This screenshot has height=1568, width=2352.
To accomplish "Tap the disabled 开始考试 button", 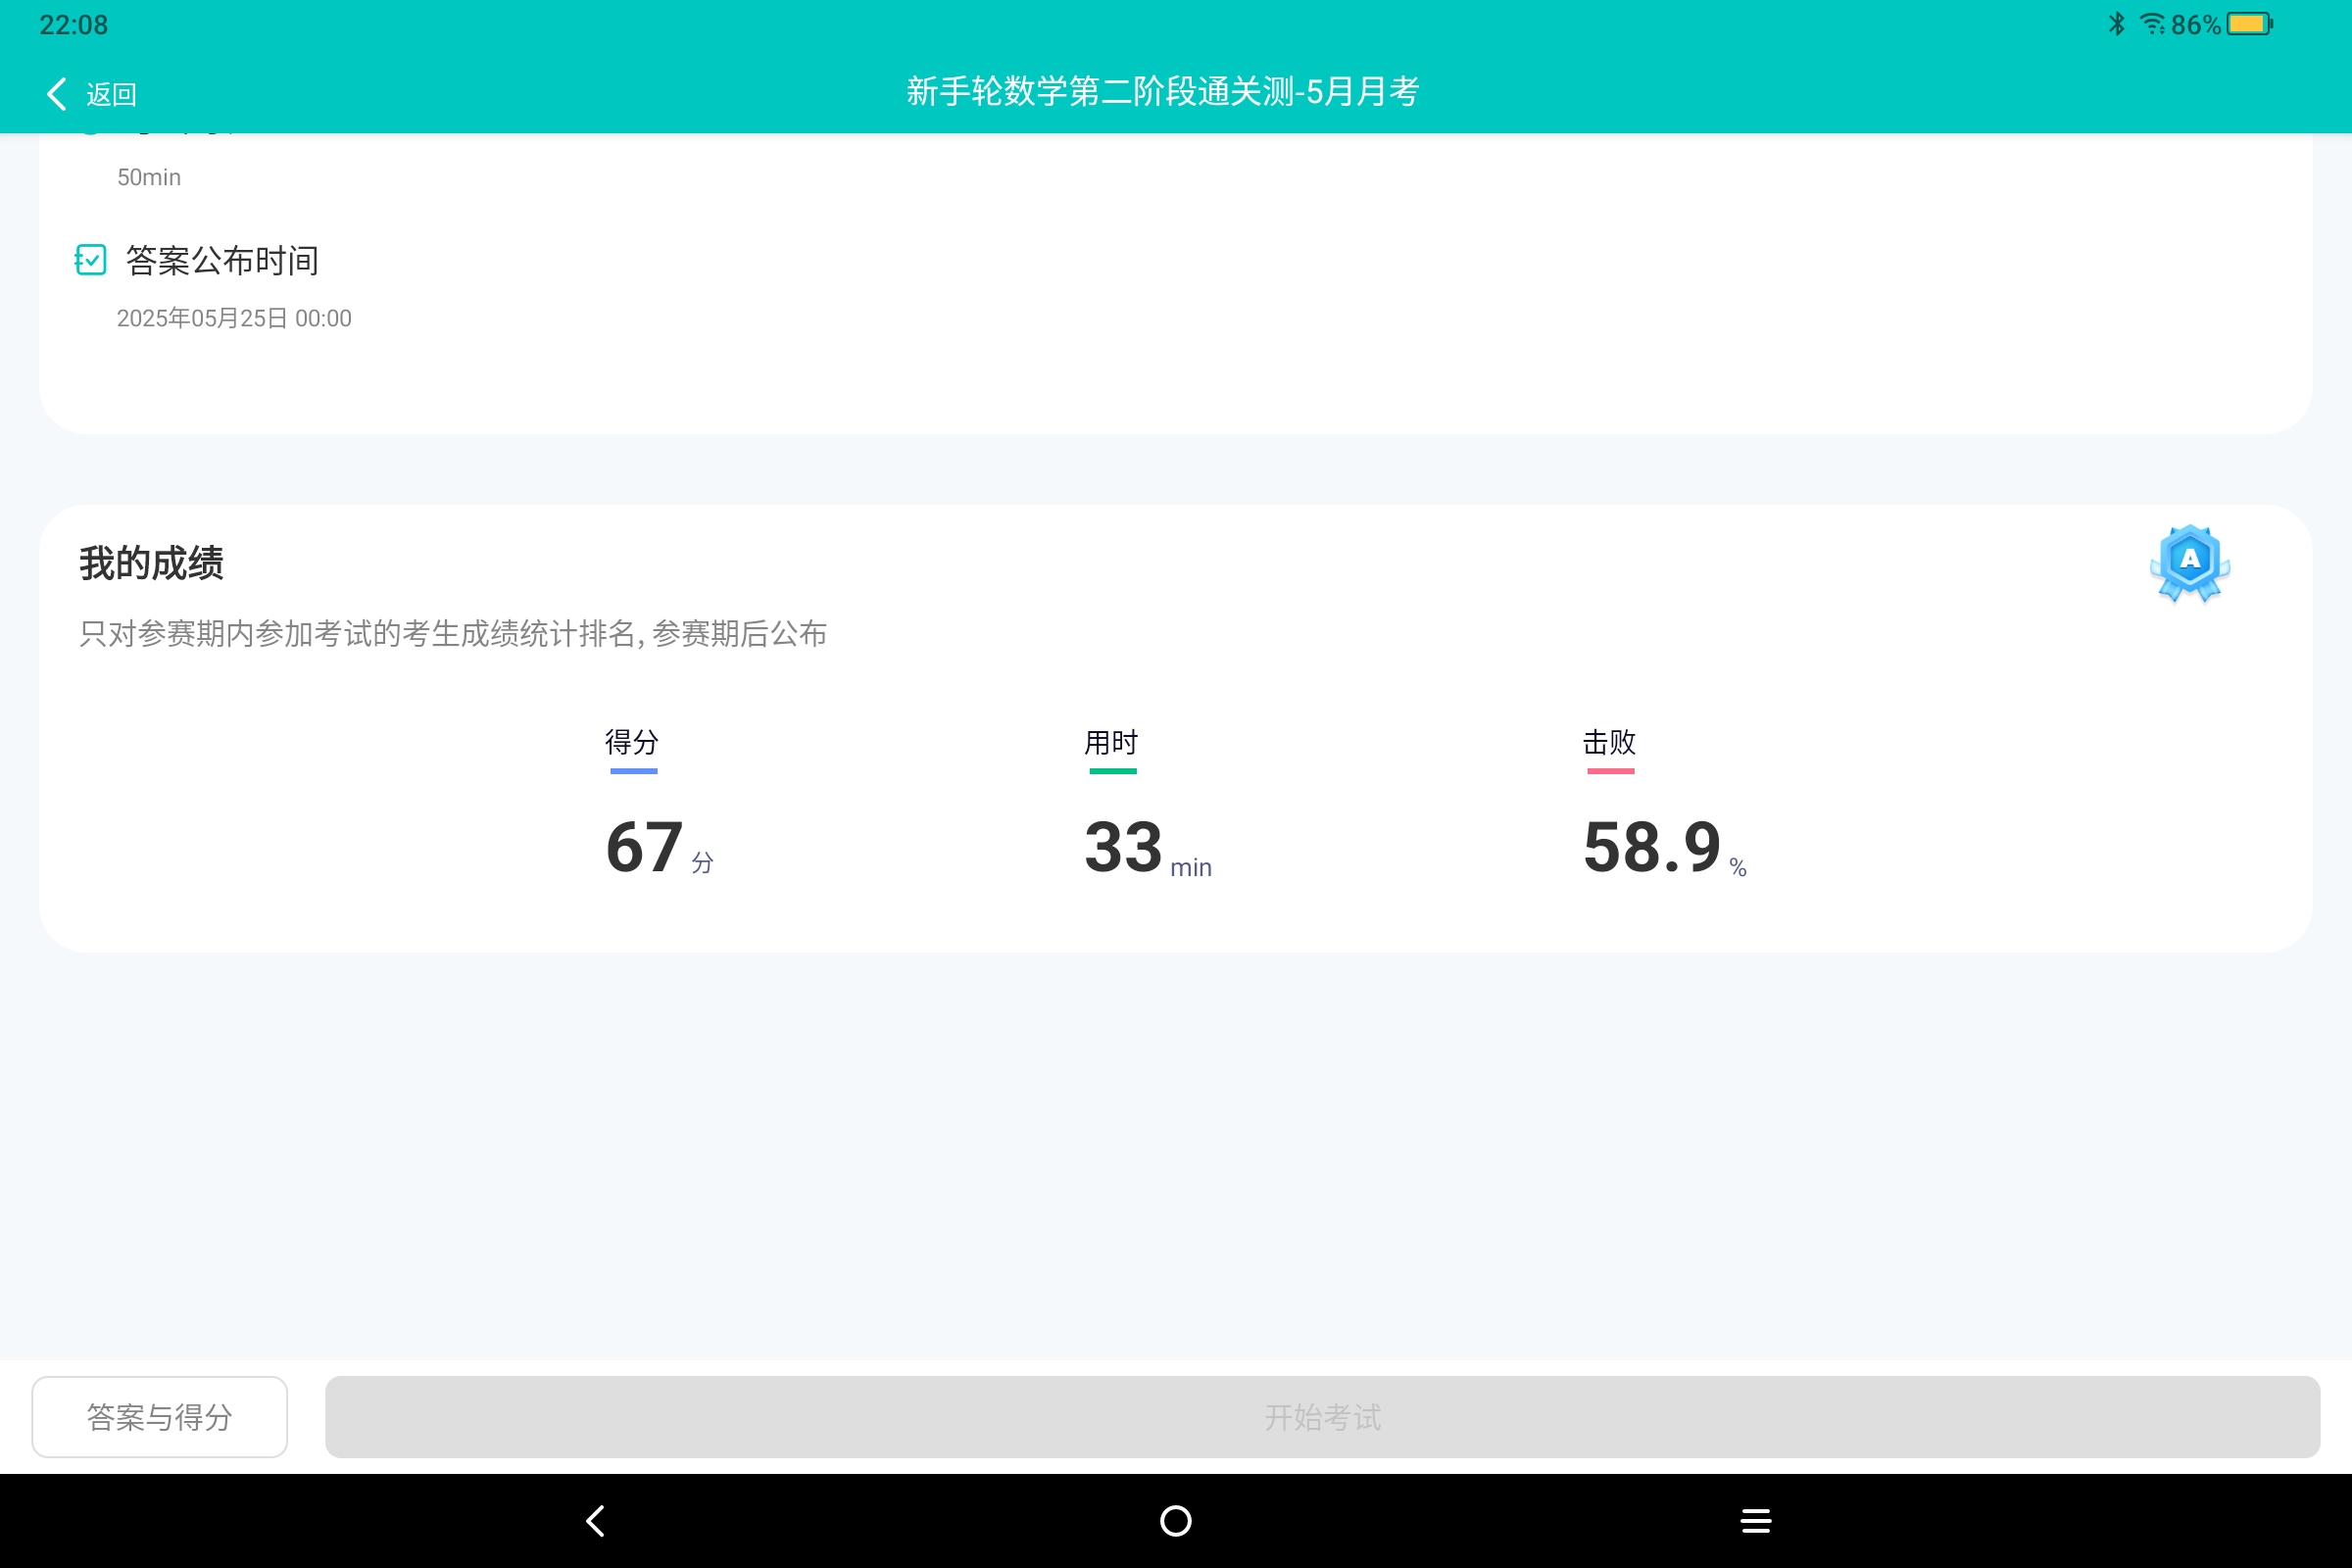I will coord(1322,1416).
